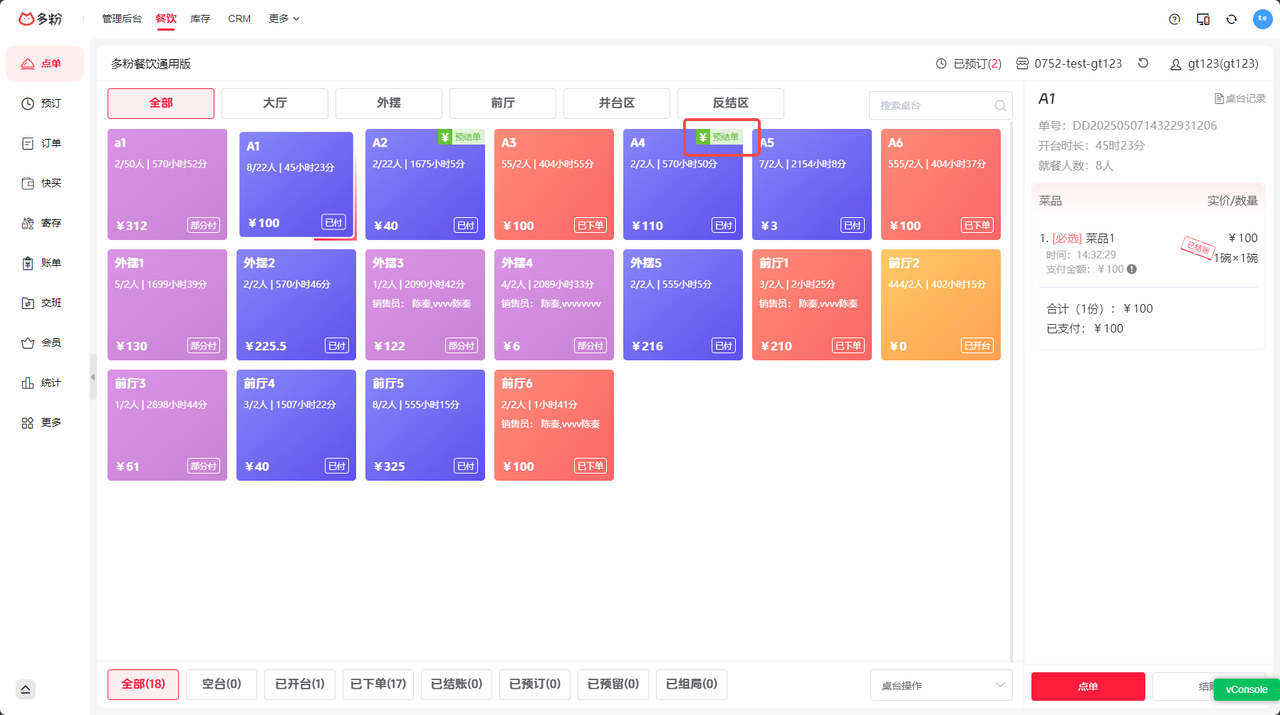The height and width of the screenshot is (715, 1280).
Task: Filter tables by 已下单(17) status
Action: (377, 684)
